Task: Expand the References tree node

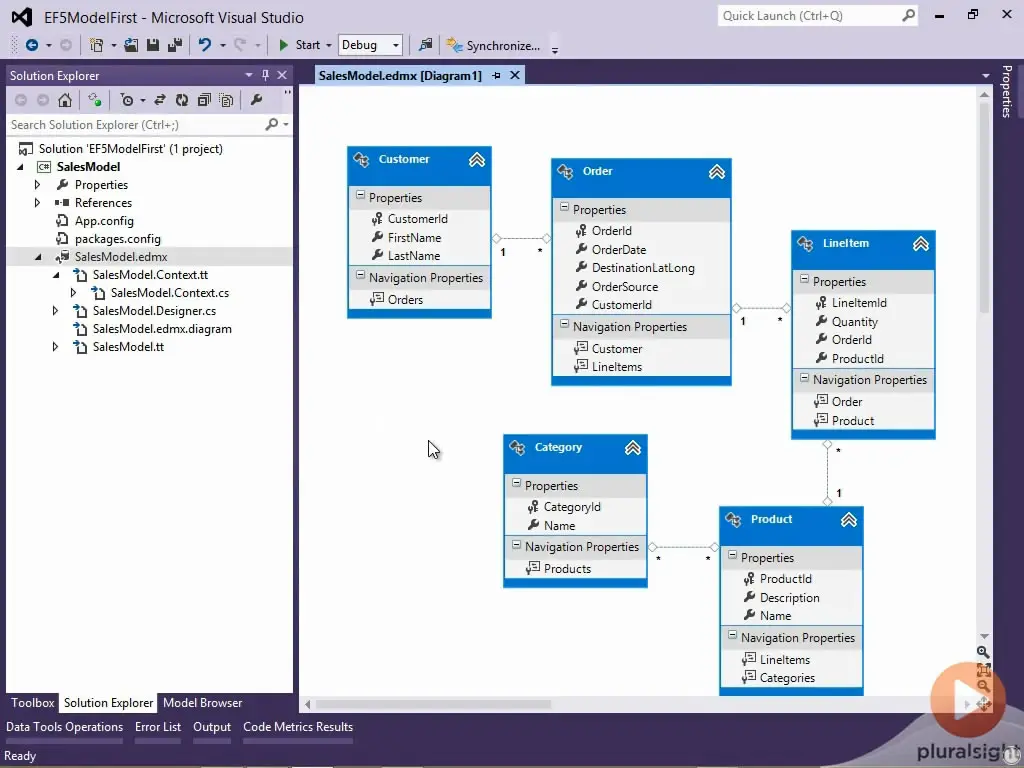Action: tap(37, 202)
